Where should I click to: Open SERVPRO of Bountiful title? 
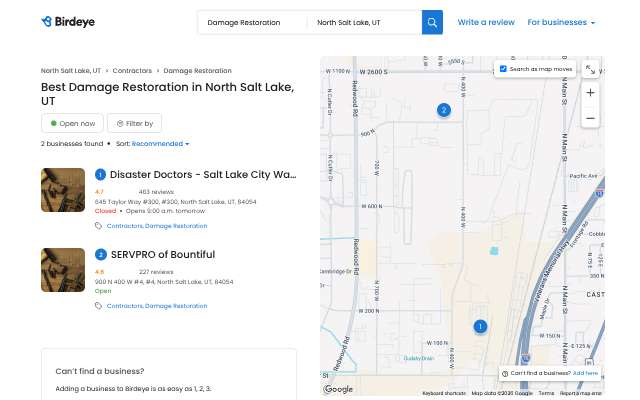pos(163,255)
